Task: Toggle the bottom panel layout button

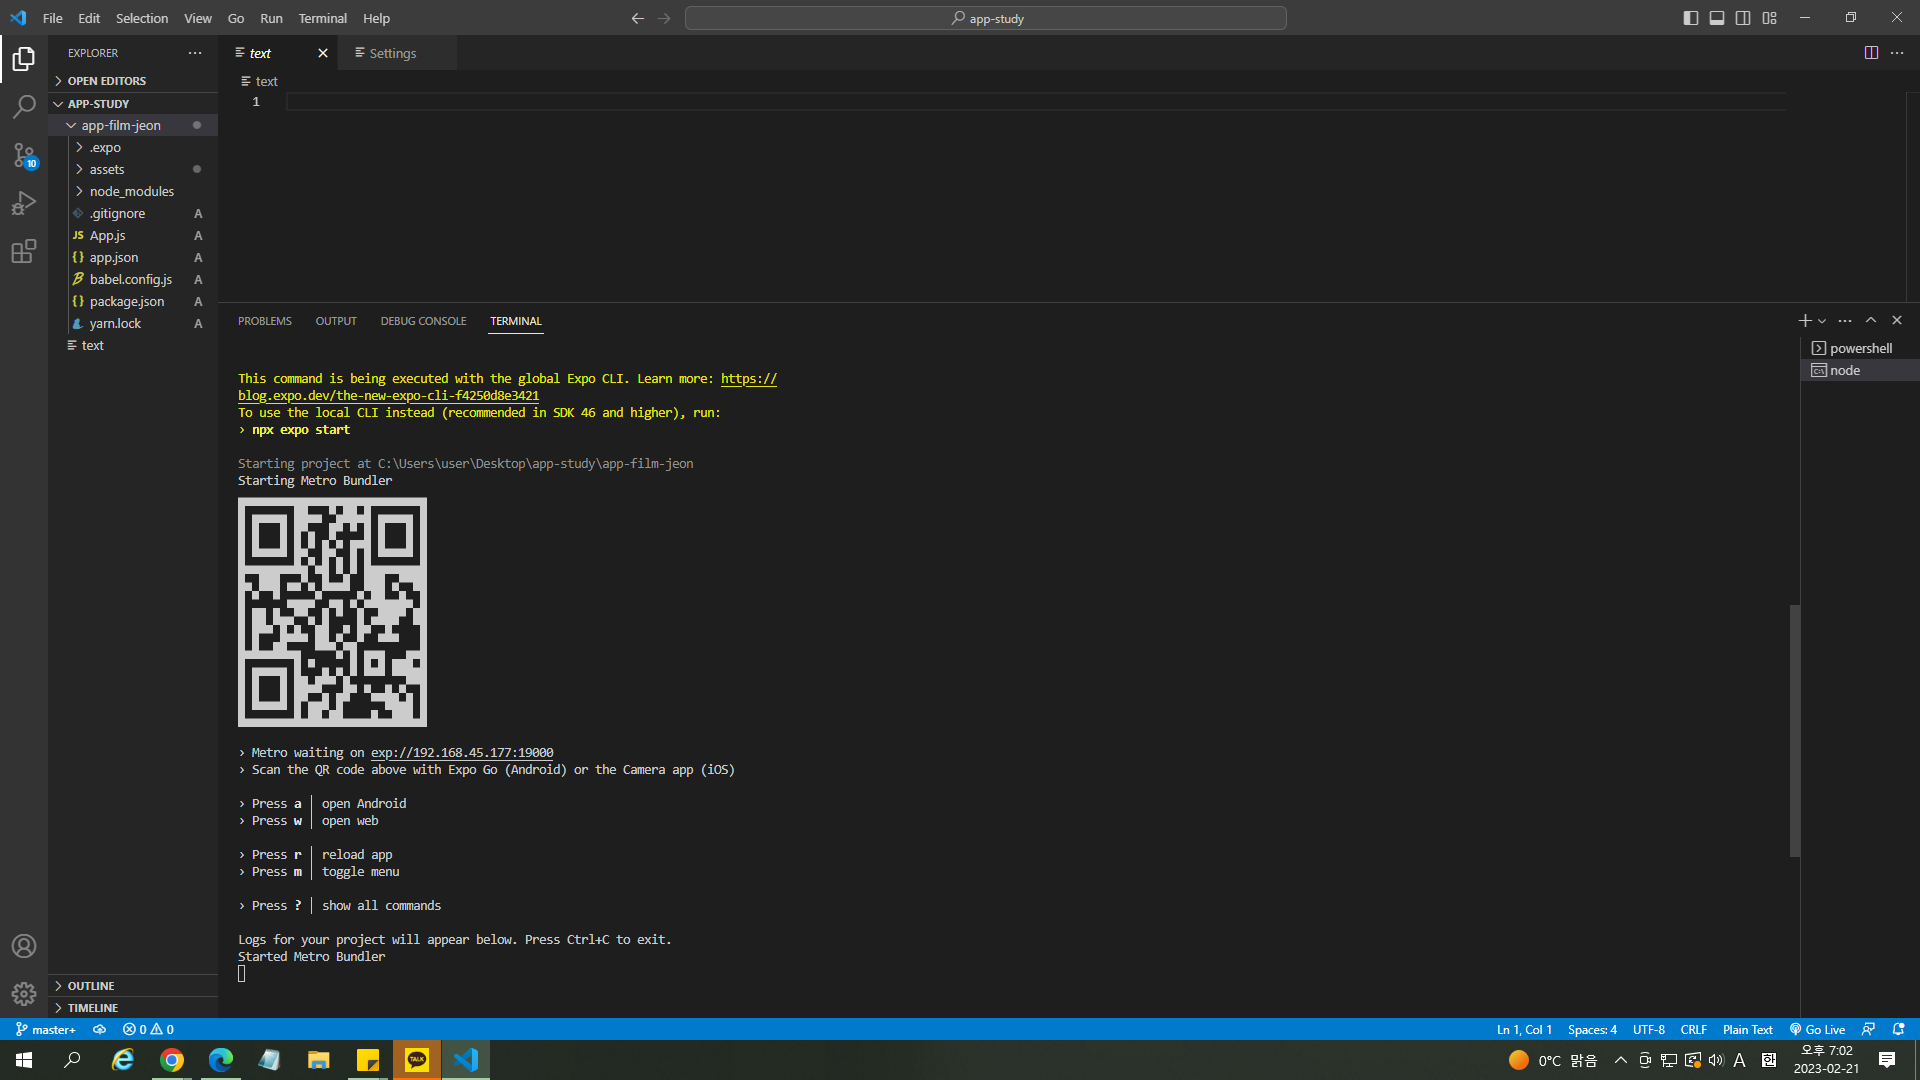Action: 1717,18
